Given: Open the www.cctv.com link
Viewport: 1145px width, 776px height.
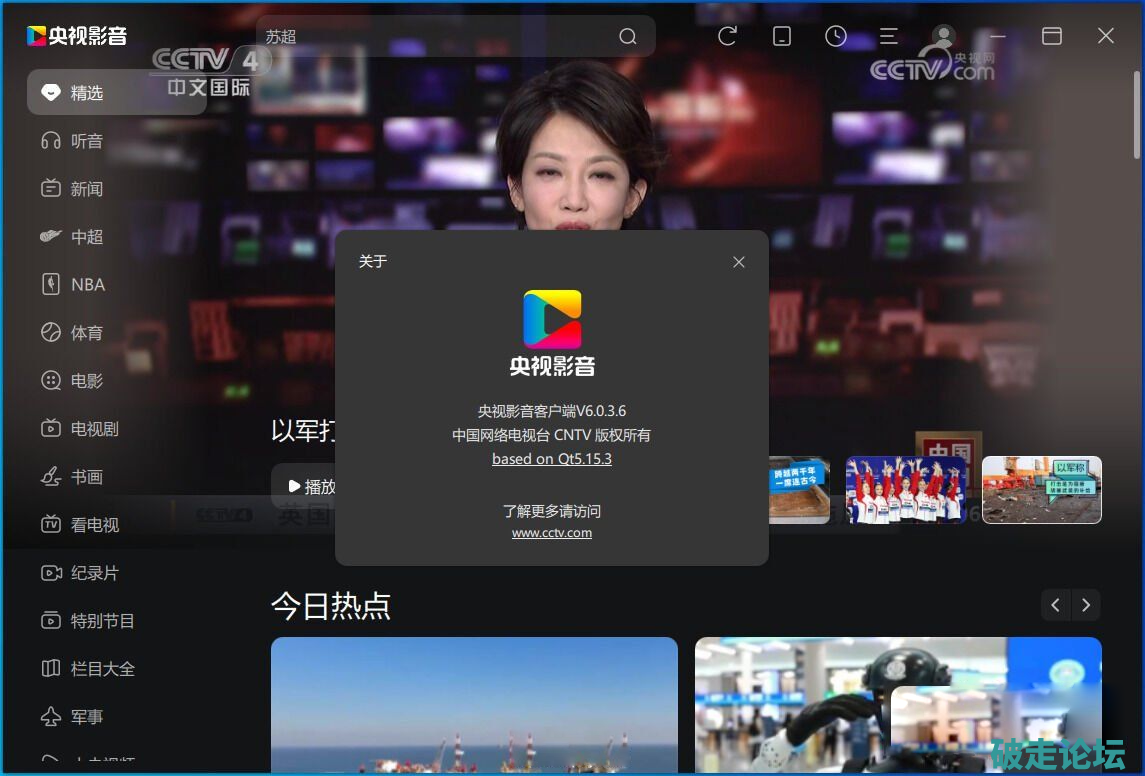Looking at the screenshot, I should pos(552,533).
